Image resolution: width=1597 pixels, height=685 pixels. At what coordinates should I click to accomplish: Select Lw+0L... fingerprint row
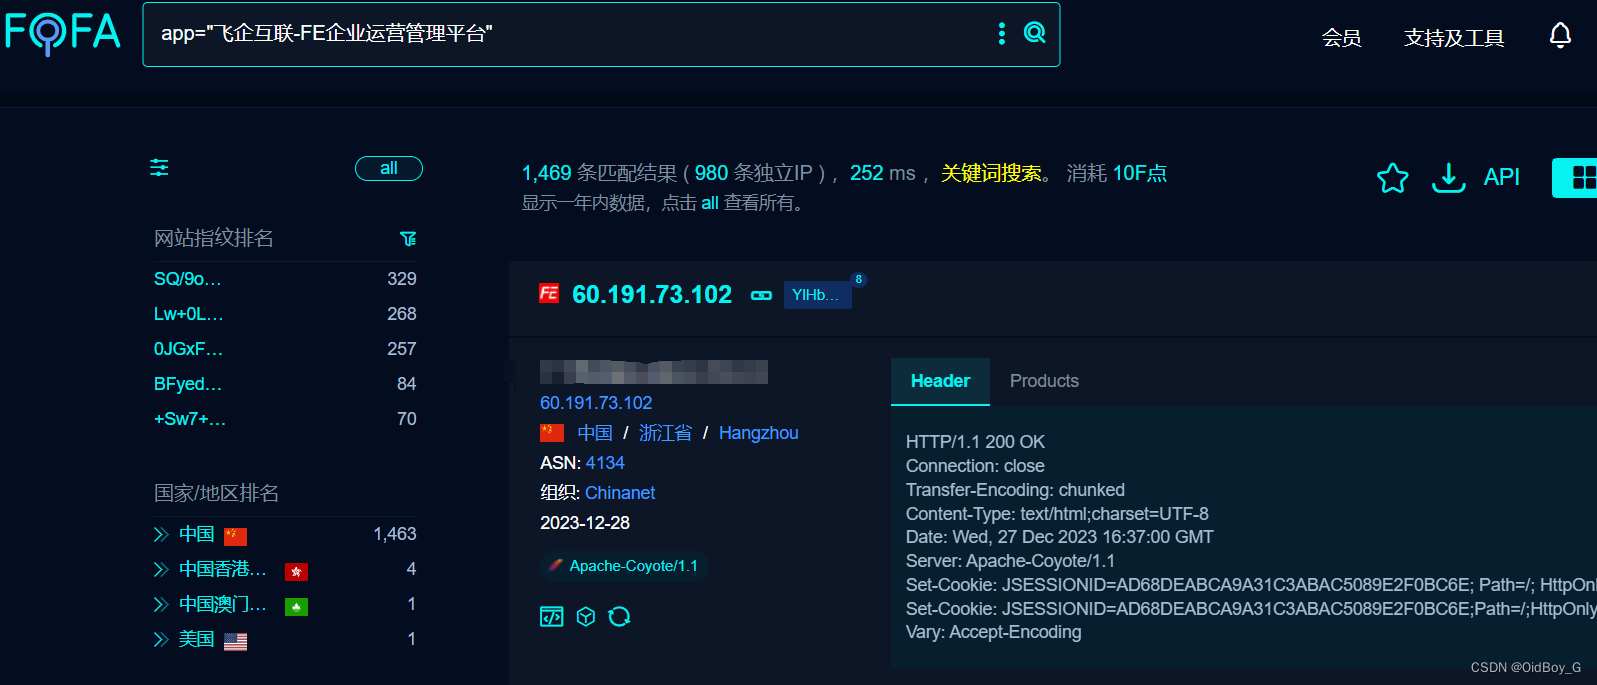coord(285,314)
